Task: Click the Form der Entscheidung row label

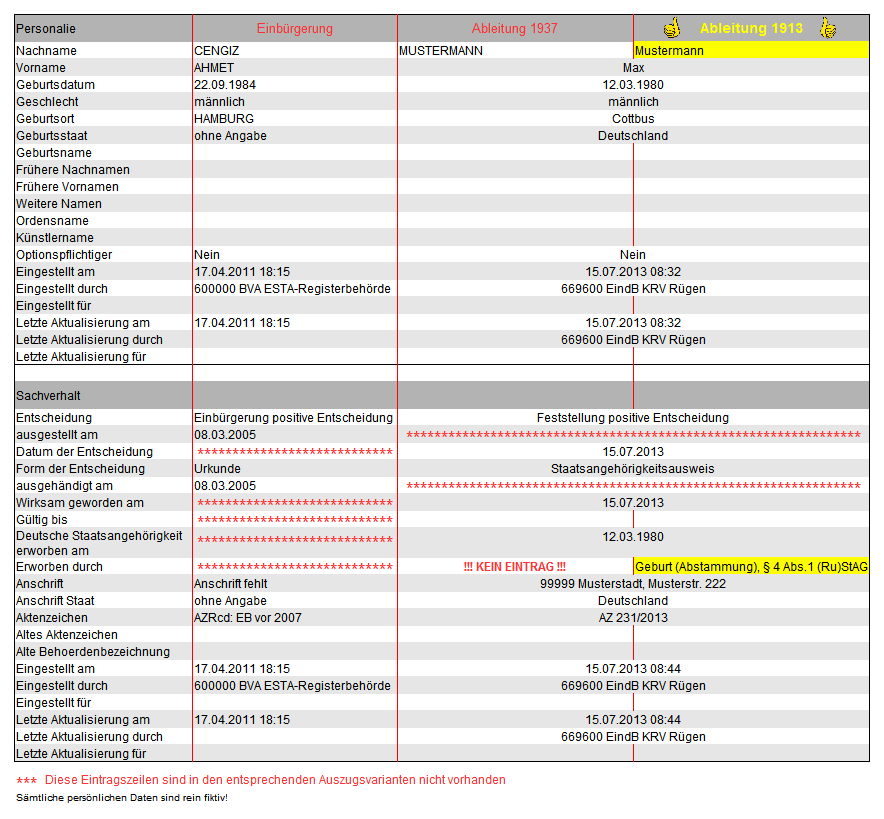Action: 80,469
